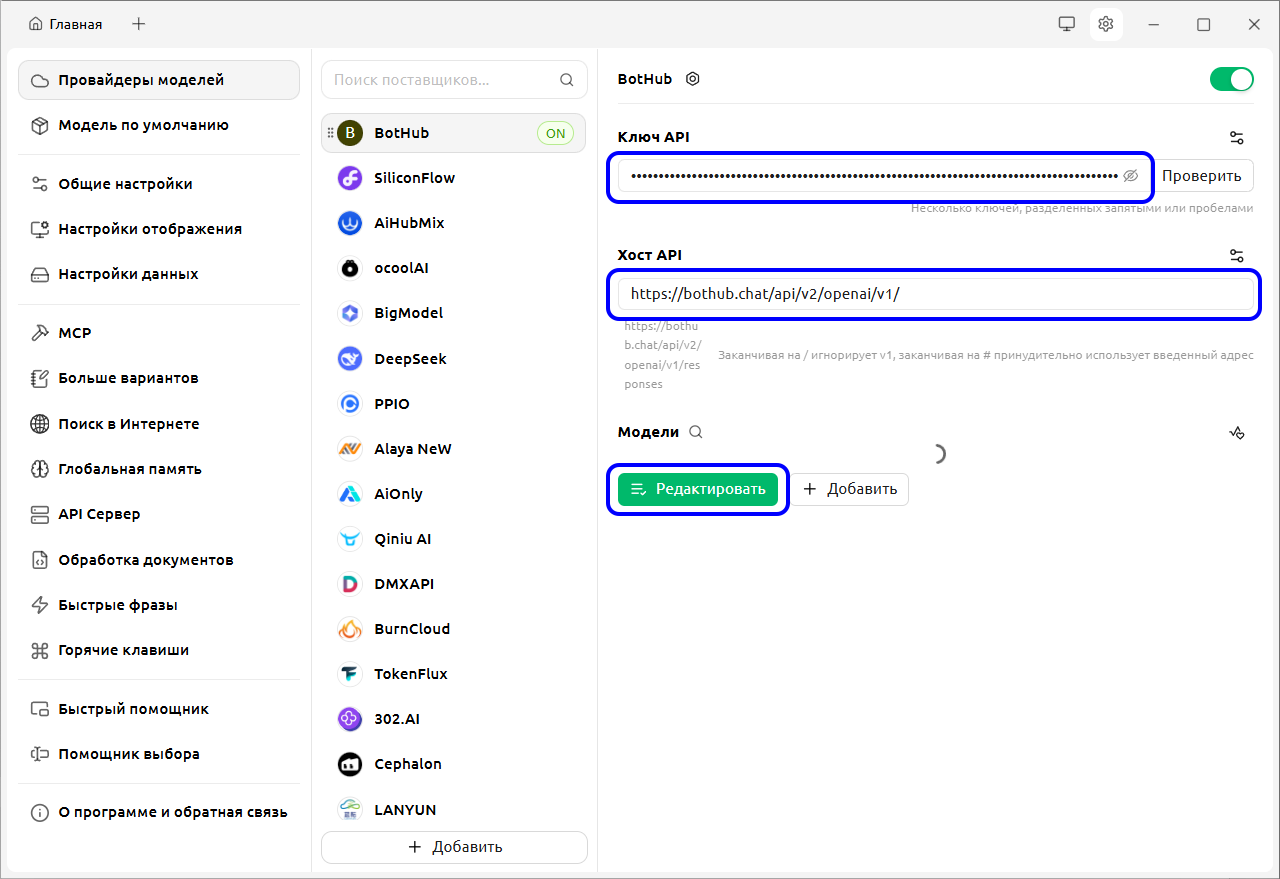Click the green Редактировать models button
Screen dimensions: 1280x879
click(697, 489)
